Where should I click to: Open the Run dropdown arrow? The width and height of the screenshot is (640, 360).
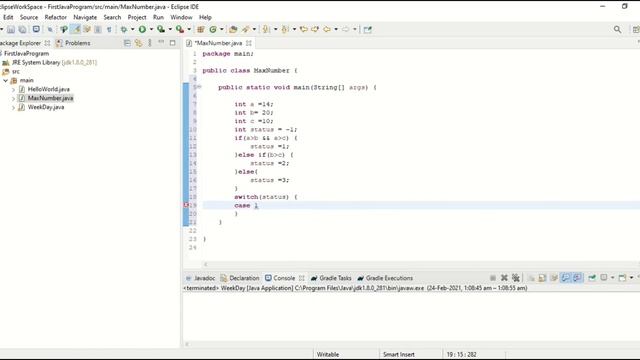pos(151,29)
